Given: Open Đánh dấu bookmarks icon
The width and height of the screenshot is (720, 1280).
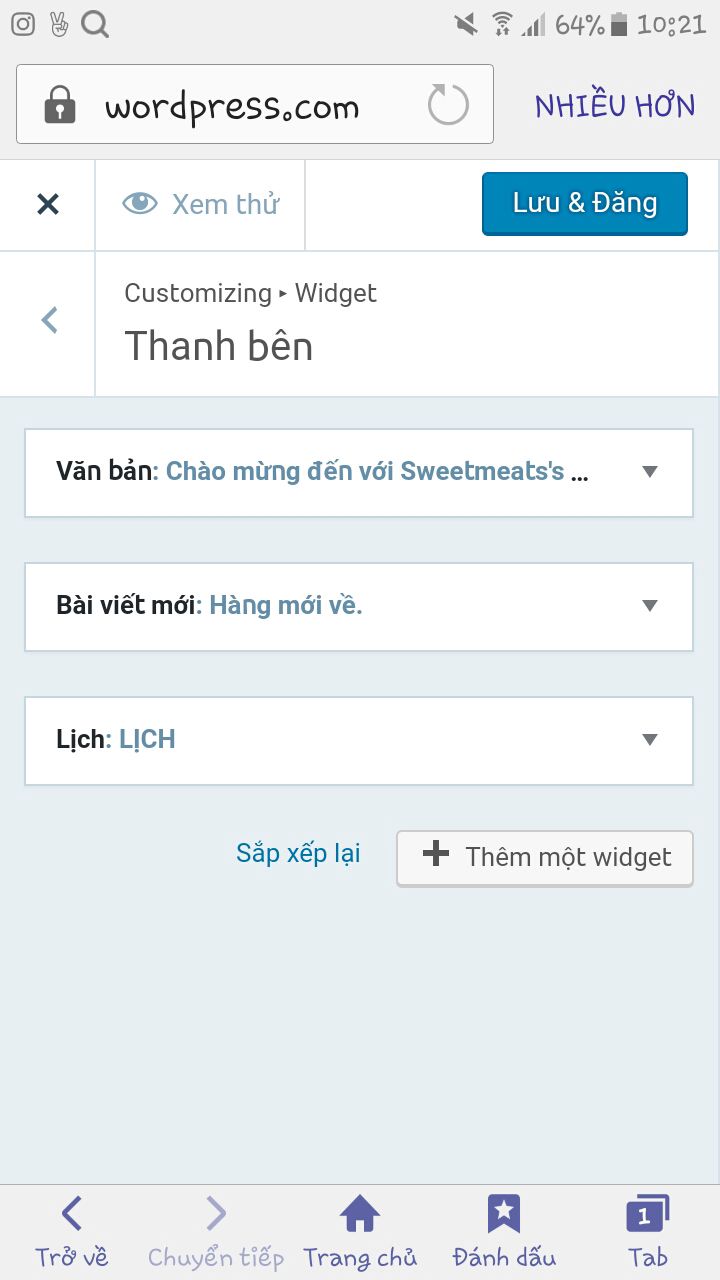Looking at the screenshot, I should click(x=504, y=1214).
